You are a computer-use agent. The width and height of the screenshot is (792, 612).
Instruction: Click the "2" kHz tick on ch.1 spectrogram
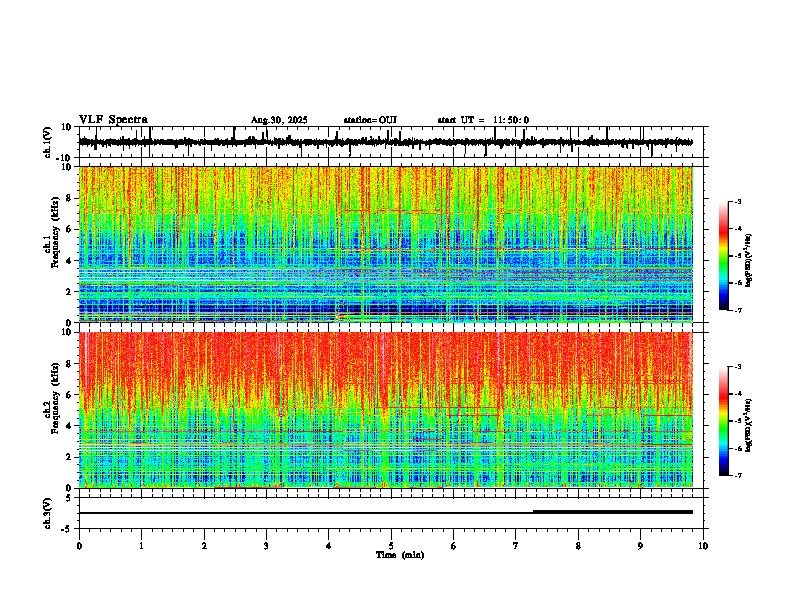tap(69, 291)
